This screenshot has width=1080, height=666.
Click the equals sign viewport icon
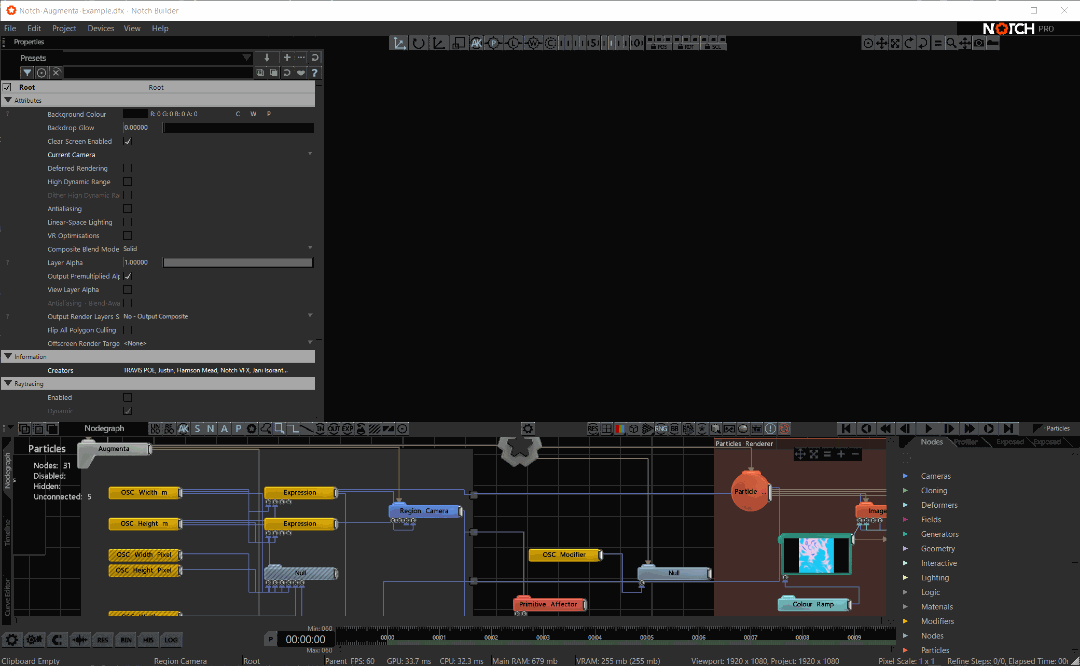click(x=937, y=43)
